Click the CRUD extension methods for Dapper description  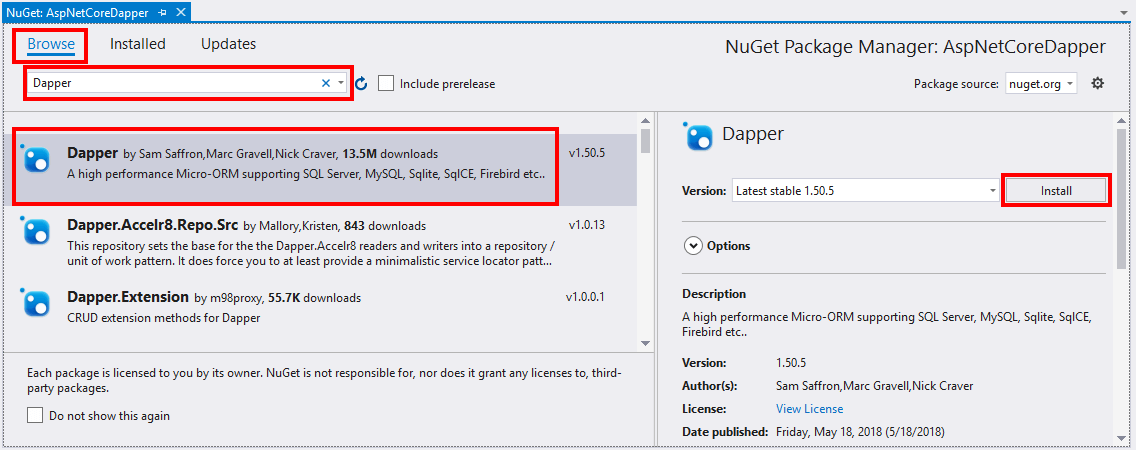(163, 317)
